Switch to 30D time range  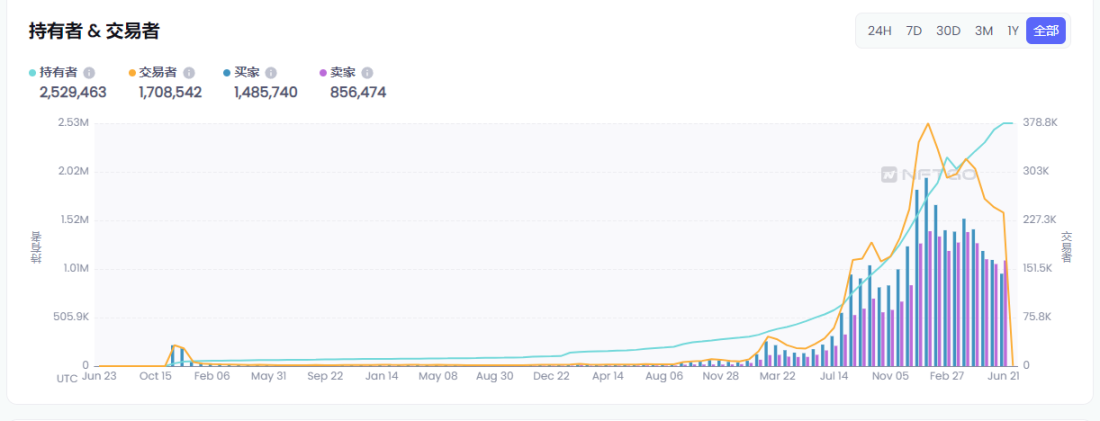(x=948, y=31)
